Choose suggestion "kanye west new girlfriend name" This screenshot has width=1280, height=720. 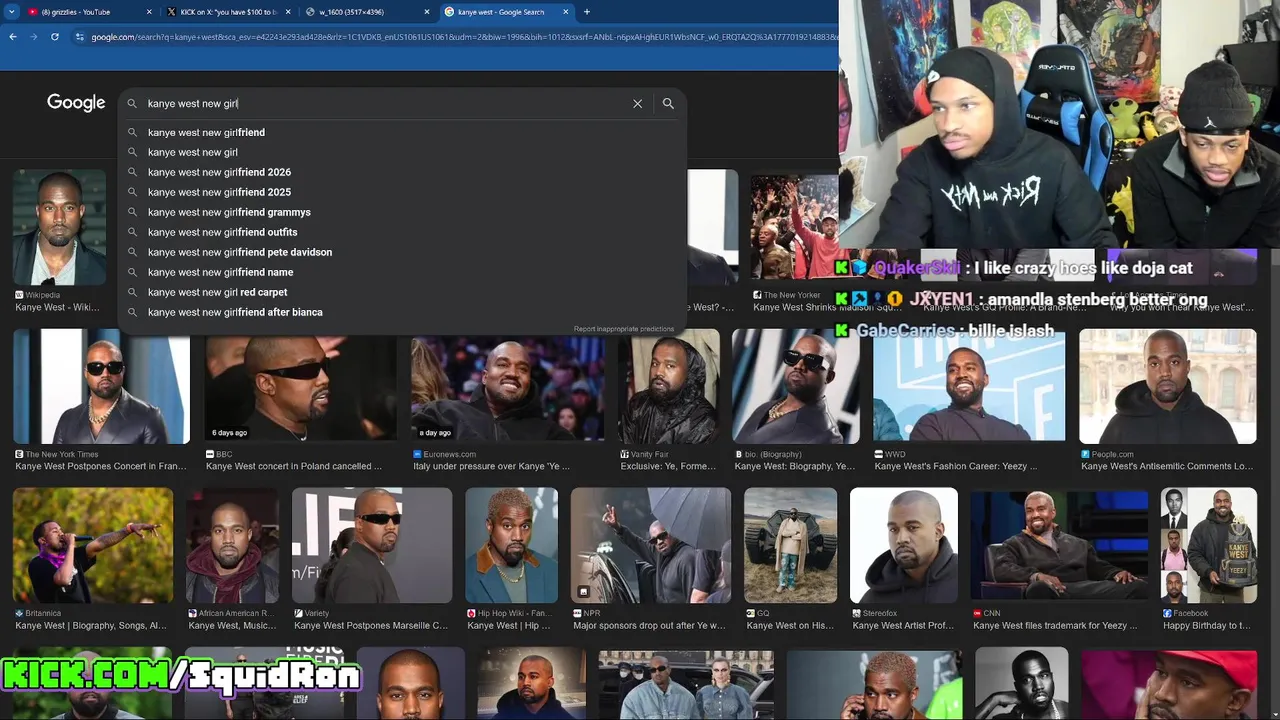point(220,272)
